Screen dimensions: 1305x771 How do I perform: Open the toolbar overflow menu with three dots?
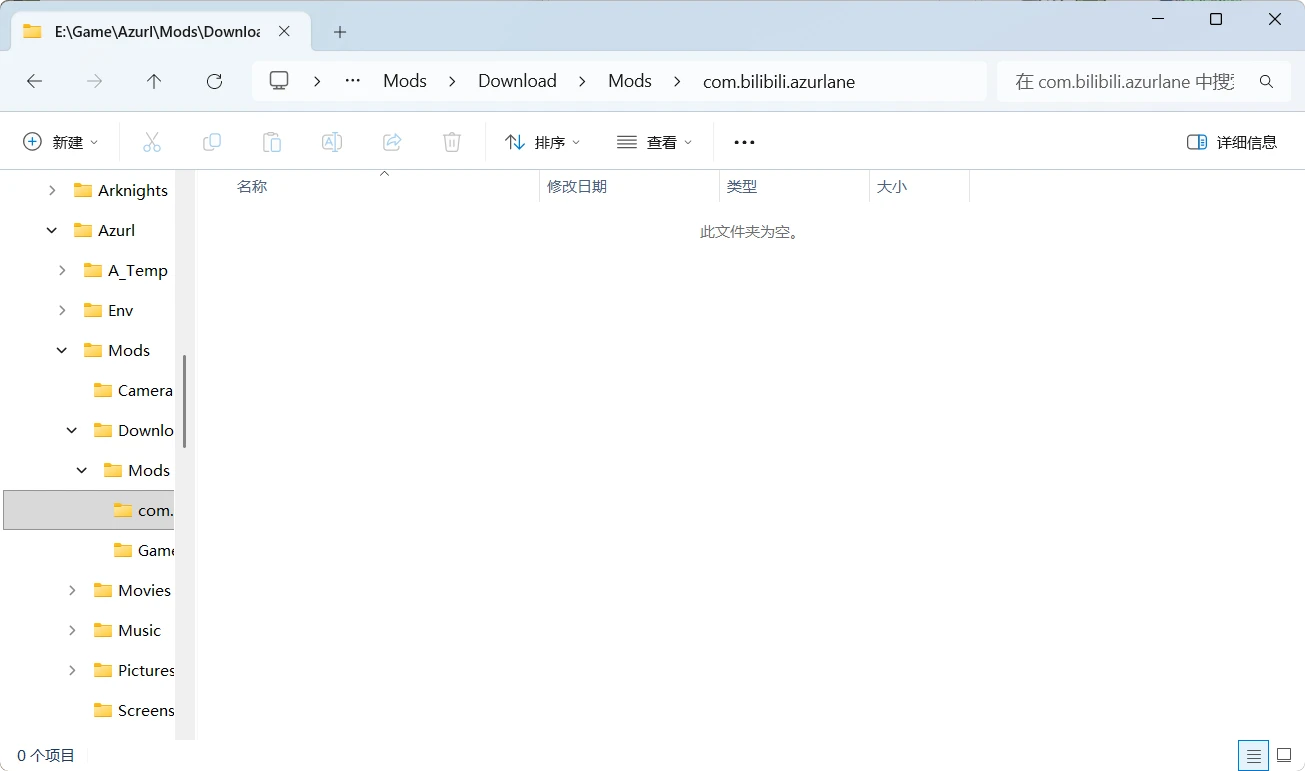pyautogui.click(x=743, y=141)
